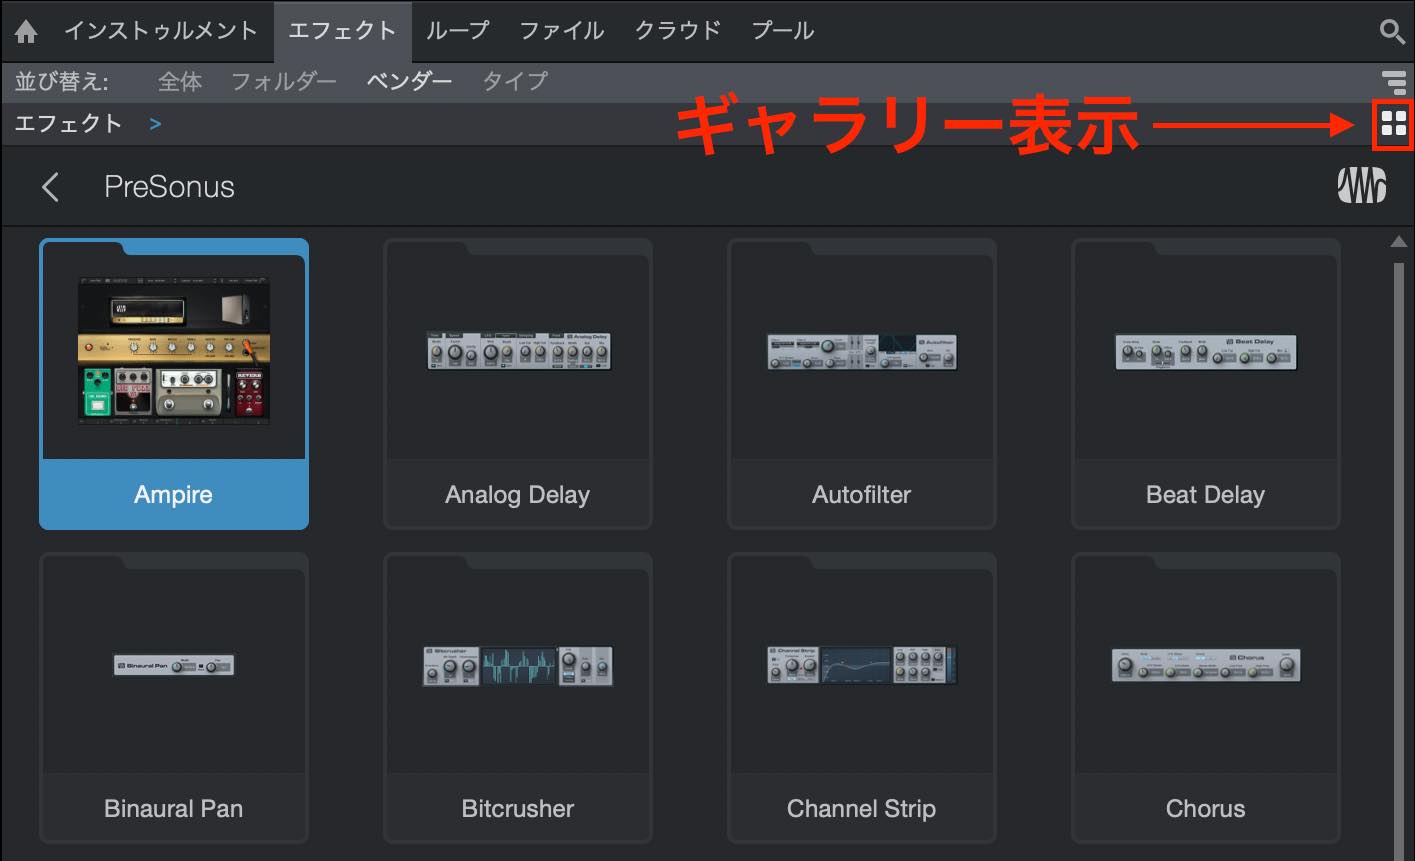
Task: Click the PreSonus vendor logo
Action: click(1362, 186)
